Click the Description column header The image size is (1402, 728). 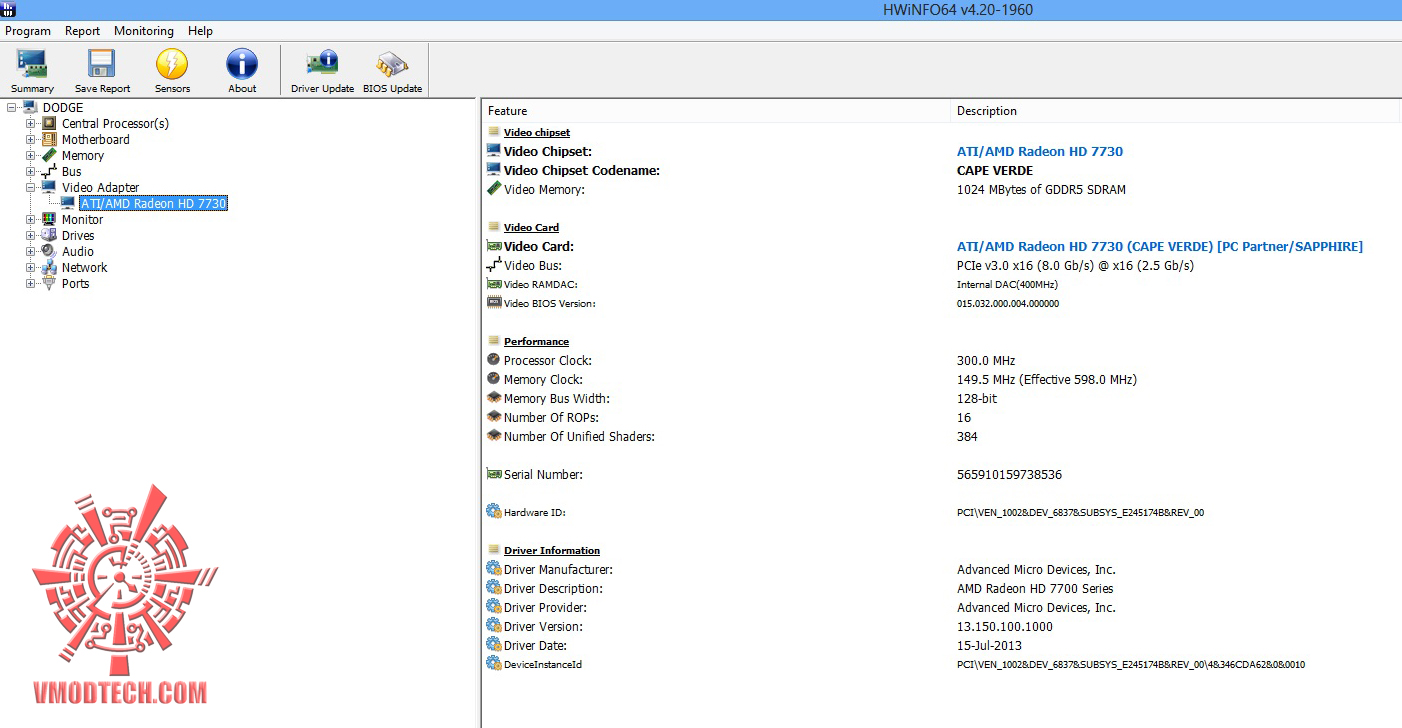click(x=1176, y=111)
